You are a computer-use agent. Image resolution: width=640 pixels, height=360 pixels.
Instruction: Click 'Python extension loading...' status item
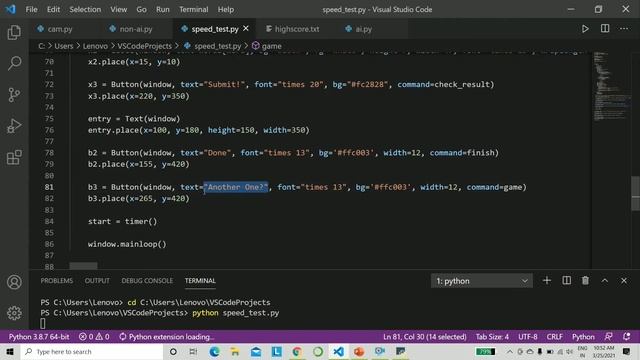[167, 337]
